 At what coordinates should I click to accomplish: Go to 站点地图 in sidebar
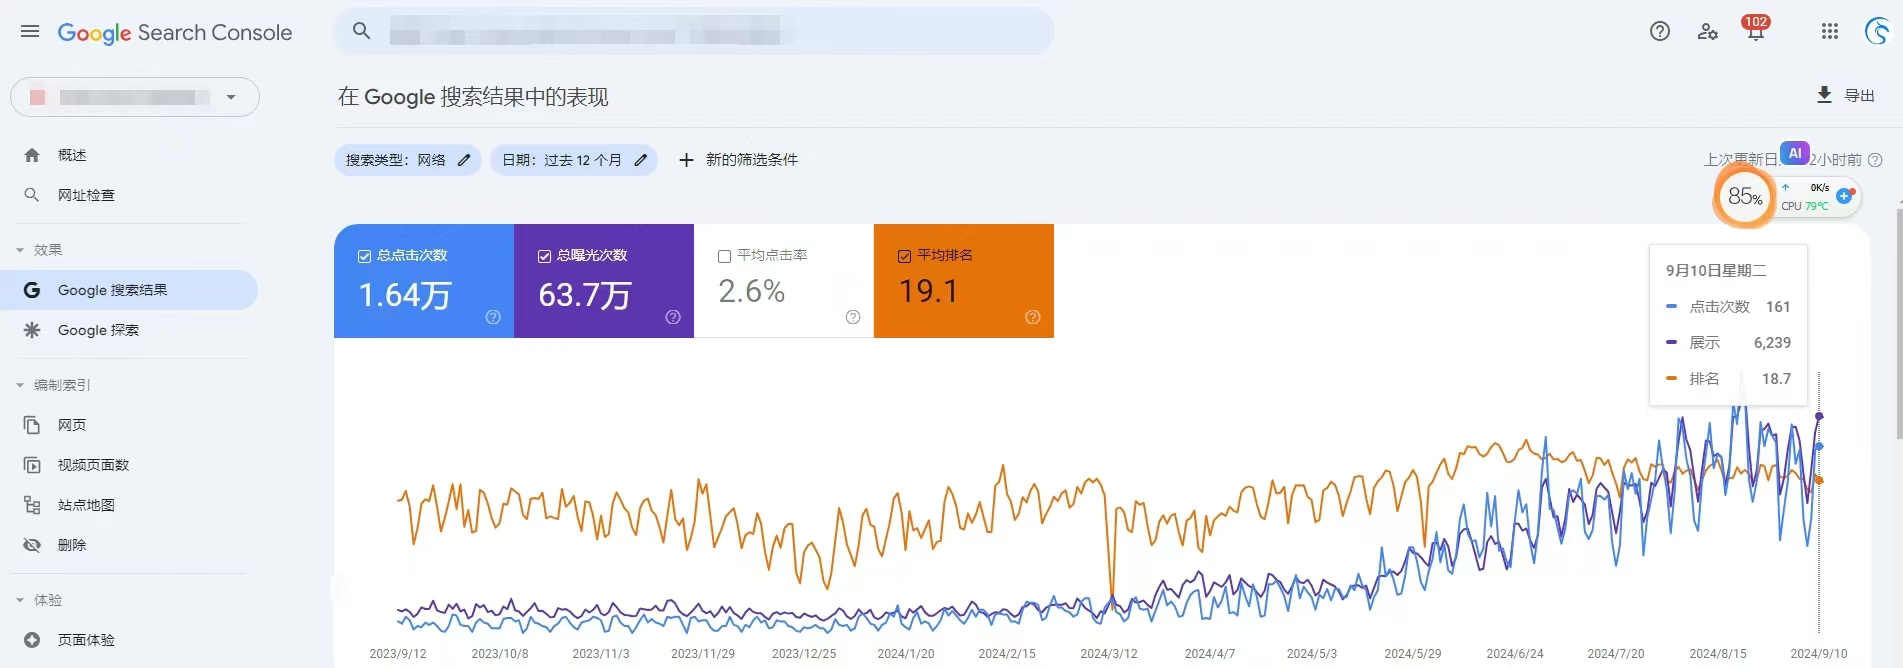(x=86, y=505)
